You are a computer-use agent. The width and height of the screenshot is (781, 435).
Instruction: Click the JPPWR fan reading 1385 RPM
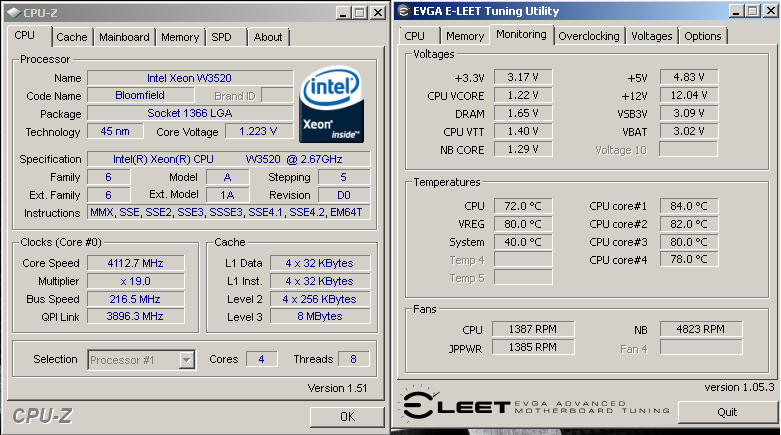click(533, 347)
